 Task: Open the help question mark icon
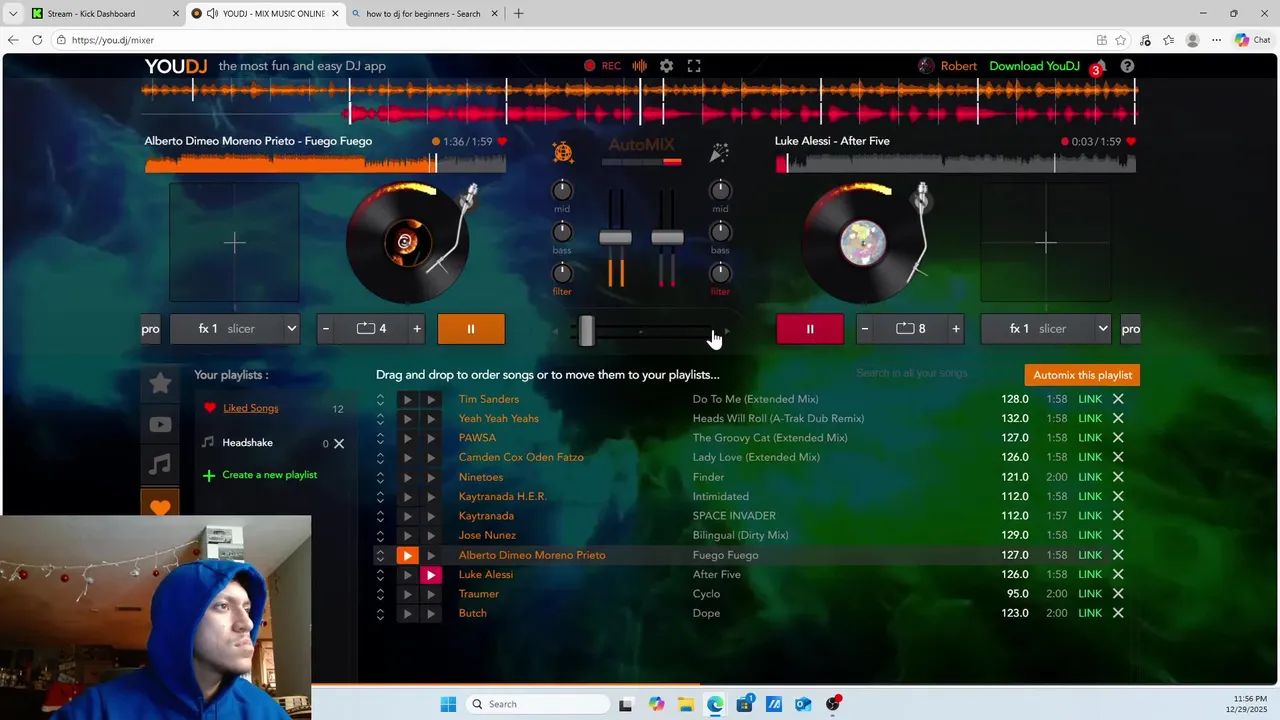[x=1127, y=66]
